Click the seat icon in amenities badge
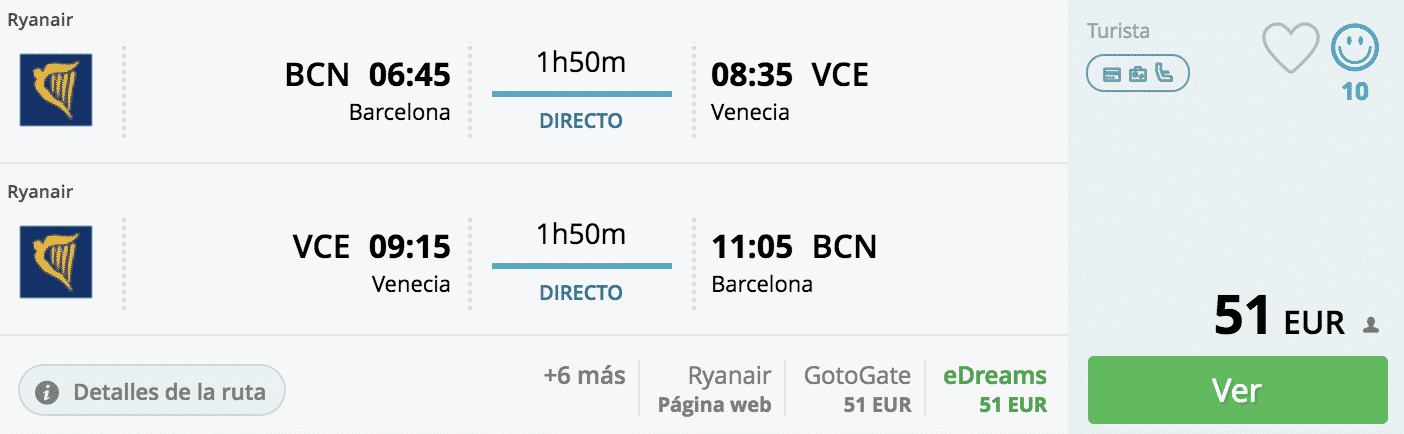 tap(1163, 72)
